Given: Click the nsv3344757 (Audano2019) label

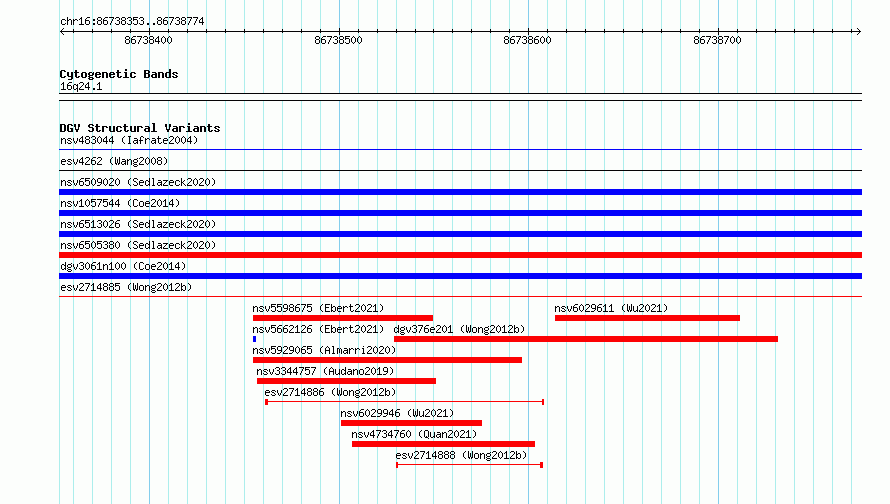Looking at the screenshot, I should [325, 371].
